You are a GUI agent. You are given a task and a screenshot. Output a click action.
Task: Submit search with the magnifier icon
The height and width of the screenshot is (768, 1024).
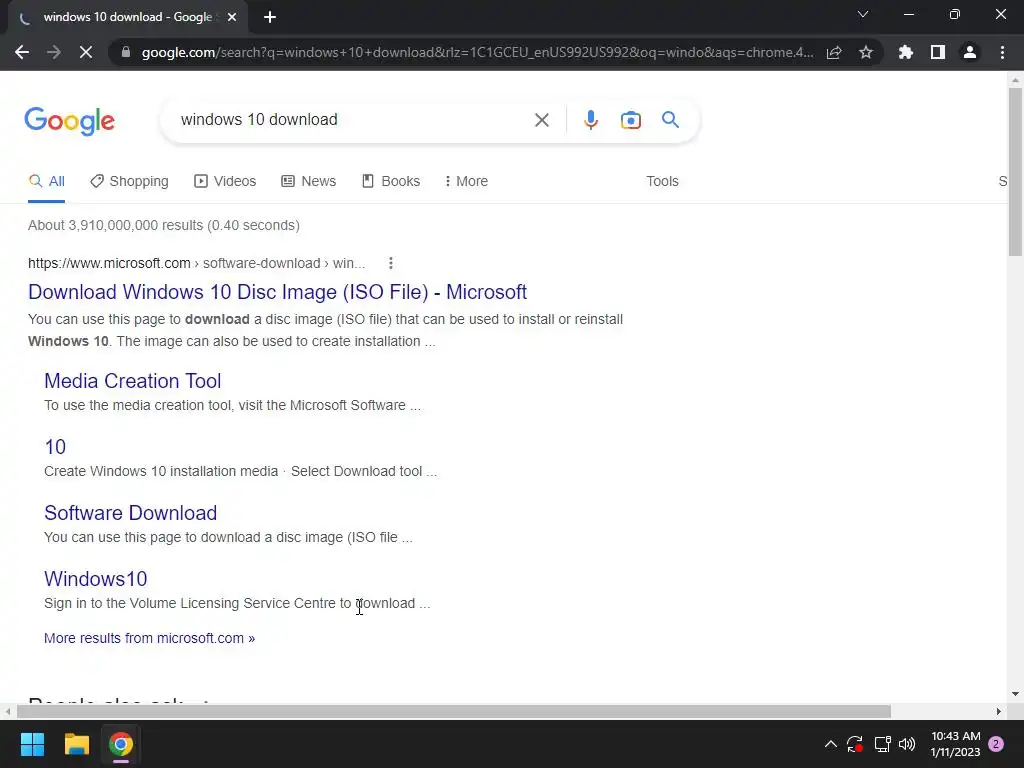click(670, 120)
